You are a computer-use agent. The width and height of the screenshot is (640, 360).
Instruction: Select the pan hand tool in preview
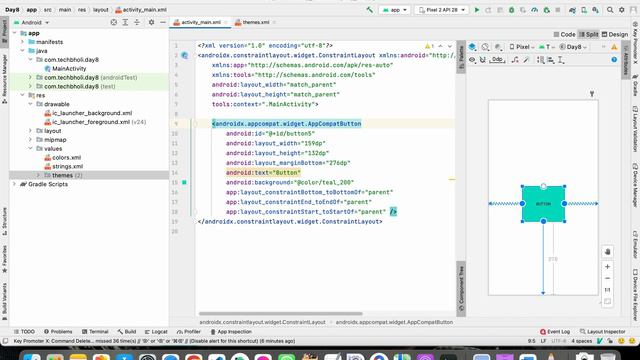point(607,252)
